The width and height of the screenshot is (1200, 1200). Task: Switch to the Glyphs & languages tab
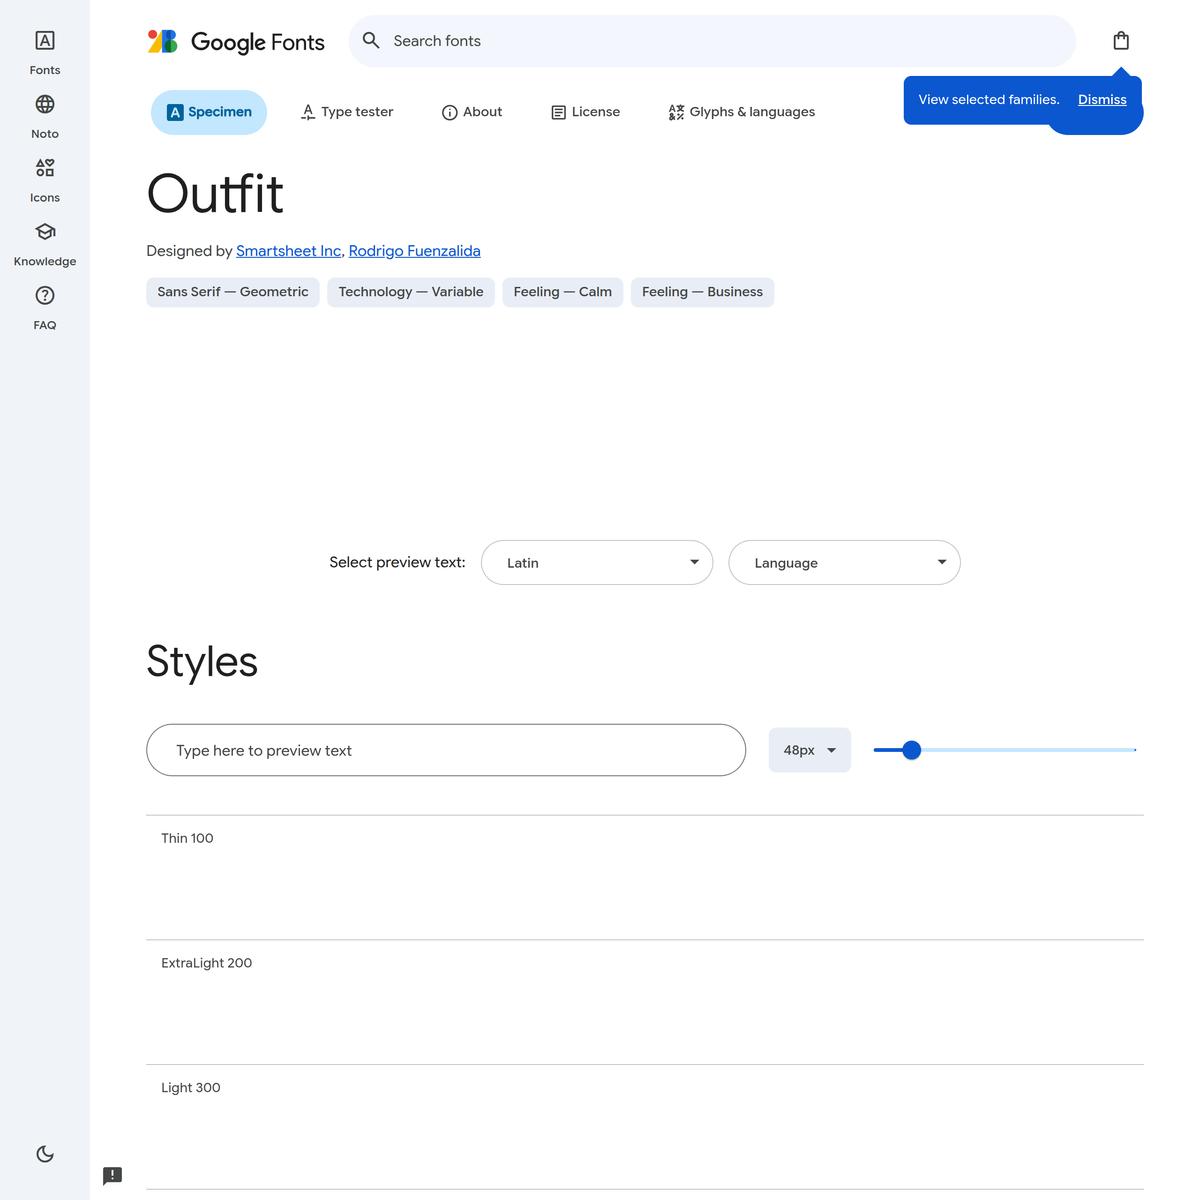click(x=741, y=112)
